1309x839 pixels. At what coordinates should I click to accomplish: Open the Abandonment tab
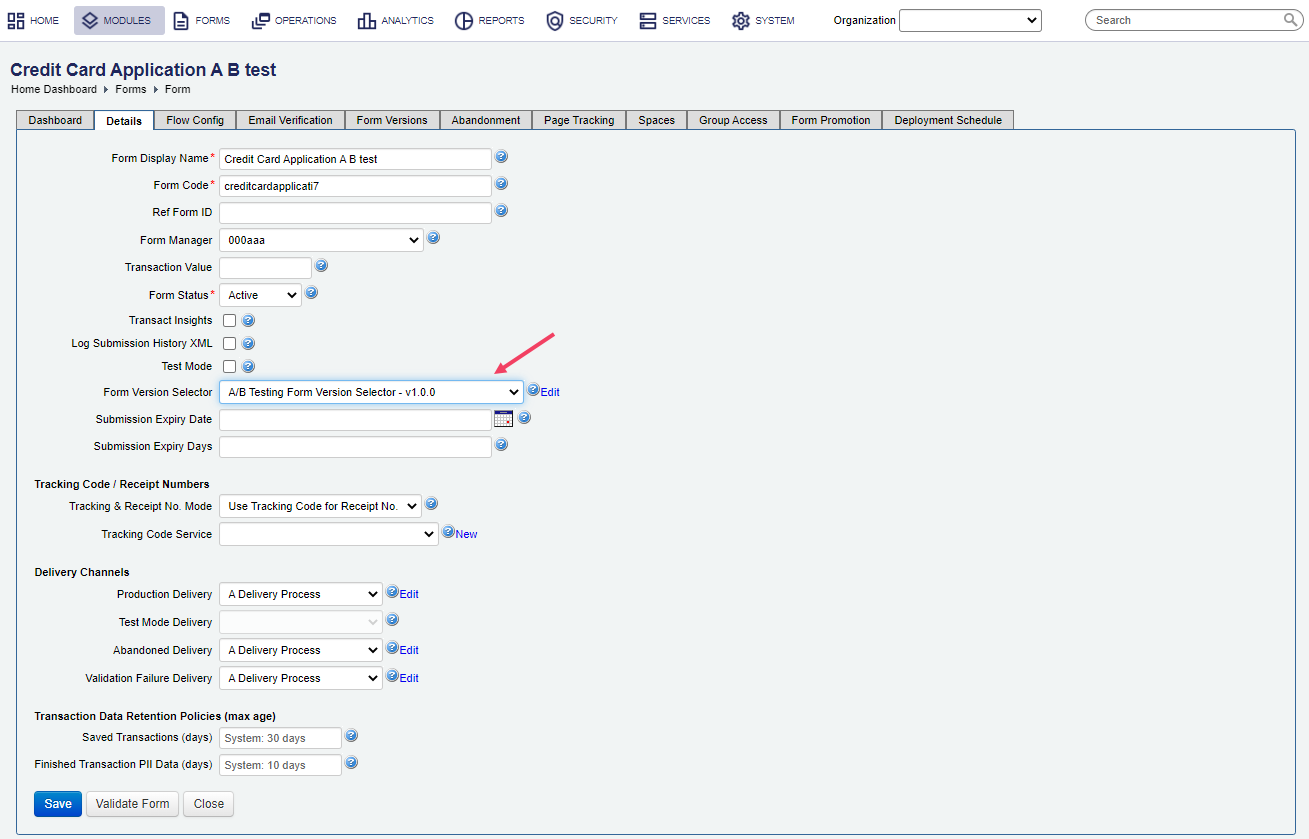[x=485, y=119]
